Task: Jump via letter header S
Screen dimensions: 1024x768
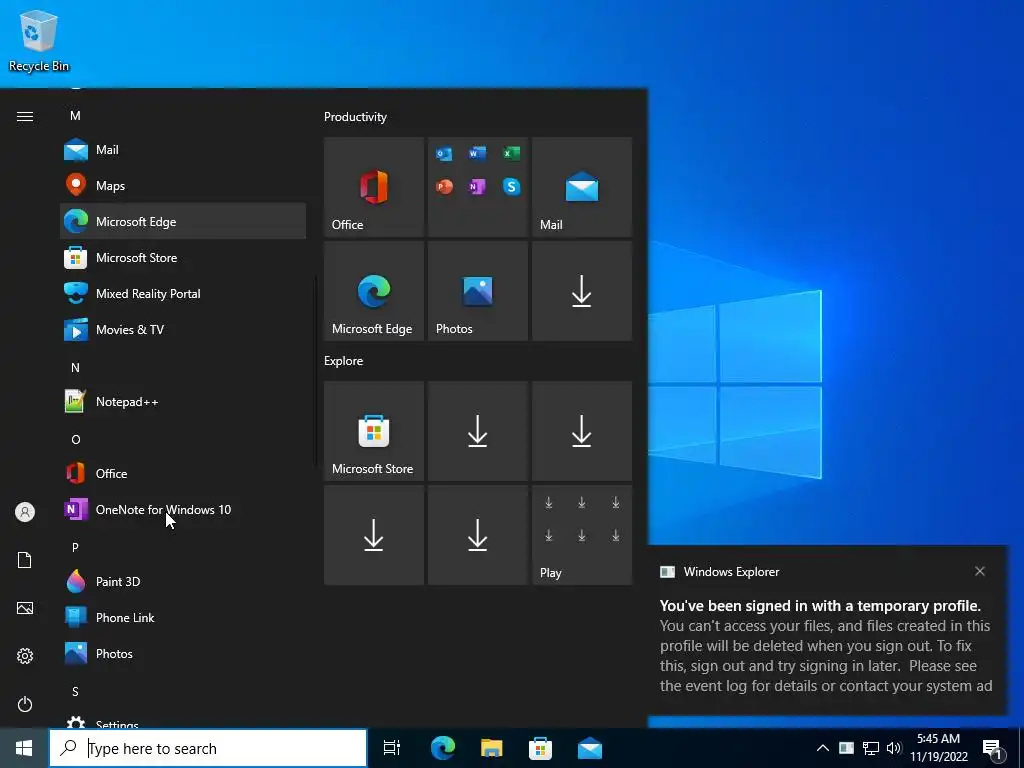Action: [x=75, y=692]
